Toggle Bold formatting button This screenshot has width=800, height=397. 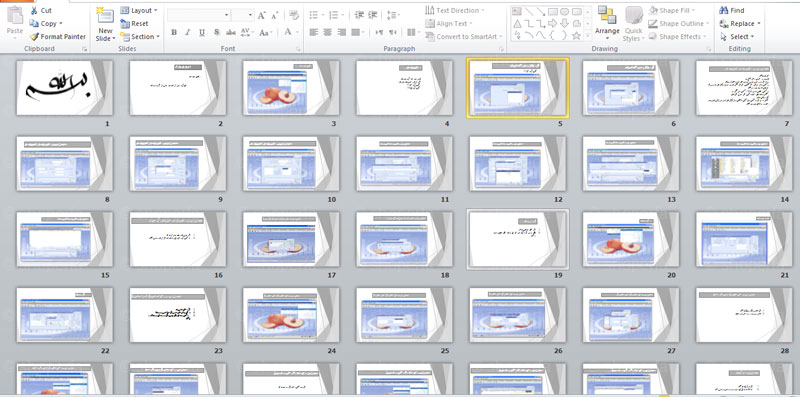(x=173, y=32)
